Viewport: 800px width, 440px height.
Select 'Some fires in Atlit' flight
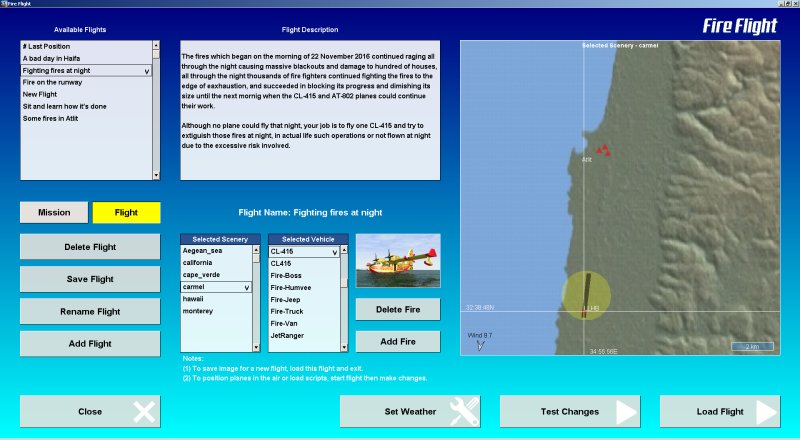pos(86,118)
